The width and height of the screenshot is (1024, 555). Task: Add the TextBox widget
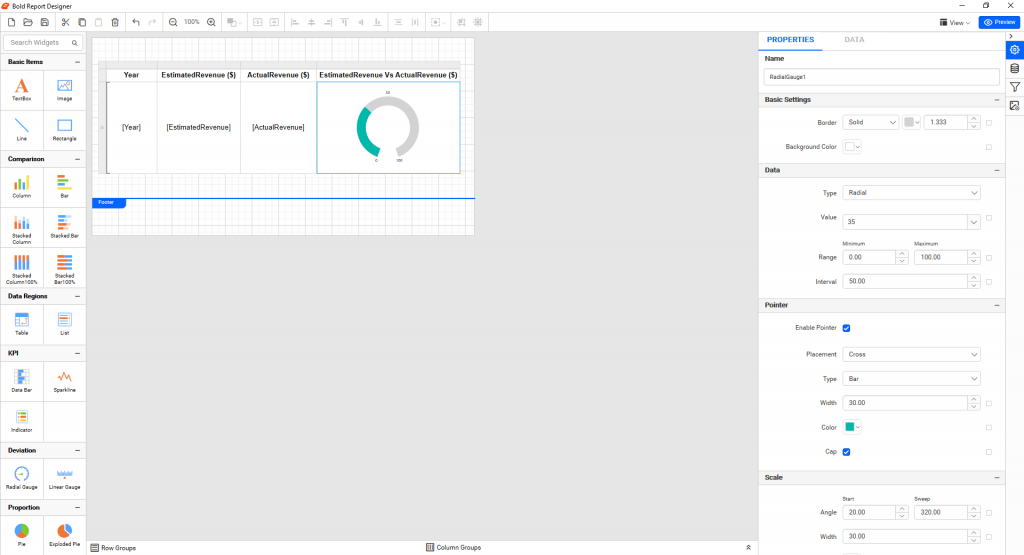pyautogui.click(x=22, y=90)
